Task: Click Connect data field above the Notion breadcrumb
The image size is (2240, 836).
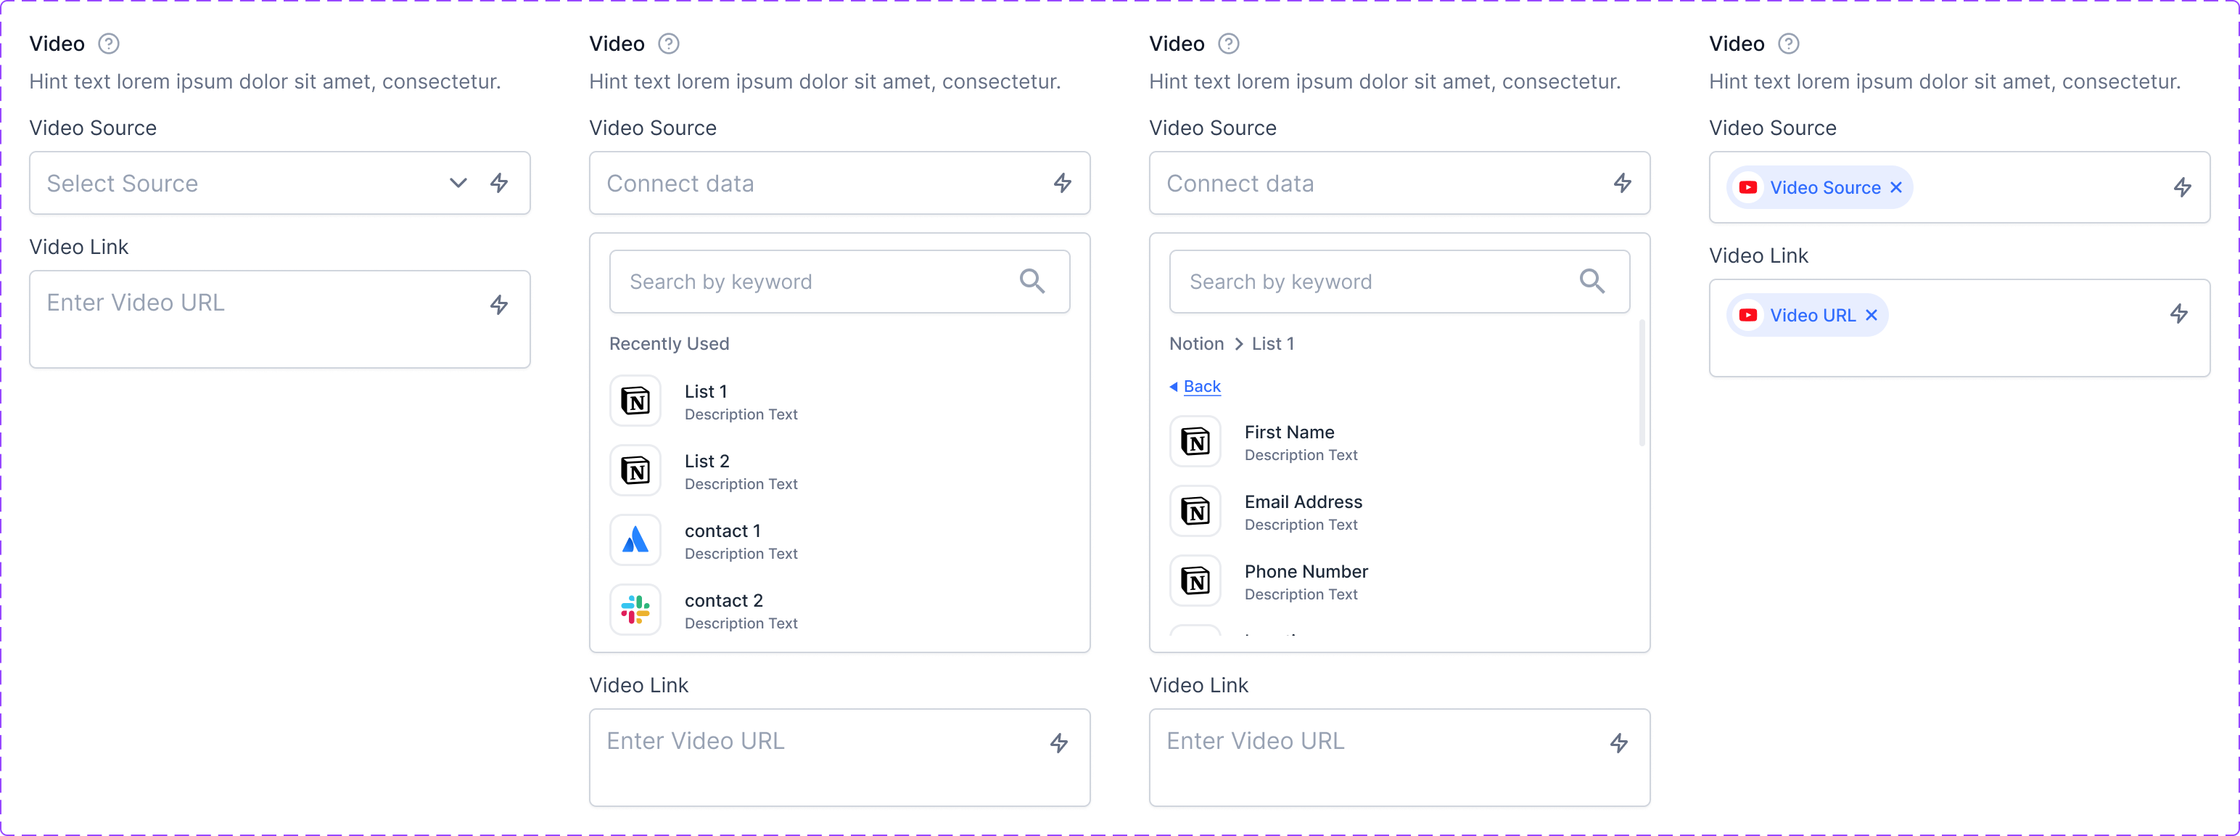Action: pyautogui.click(x=1400, y=183)
